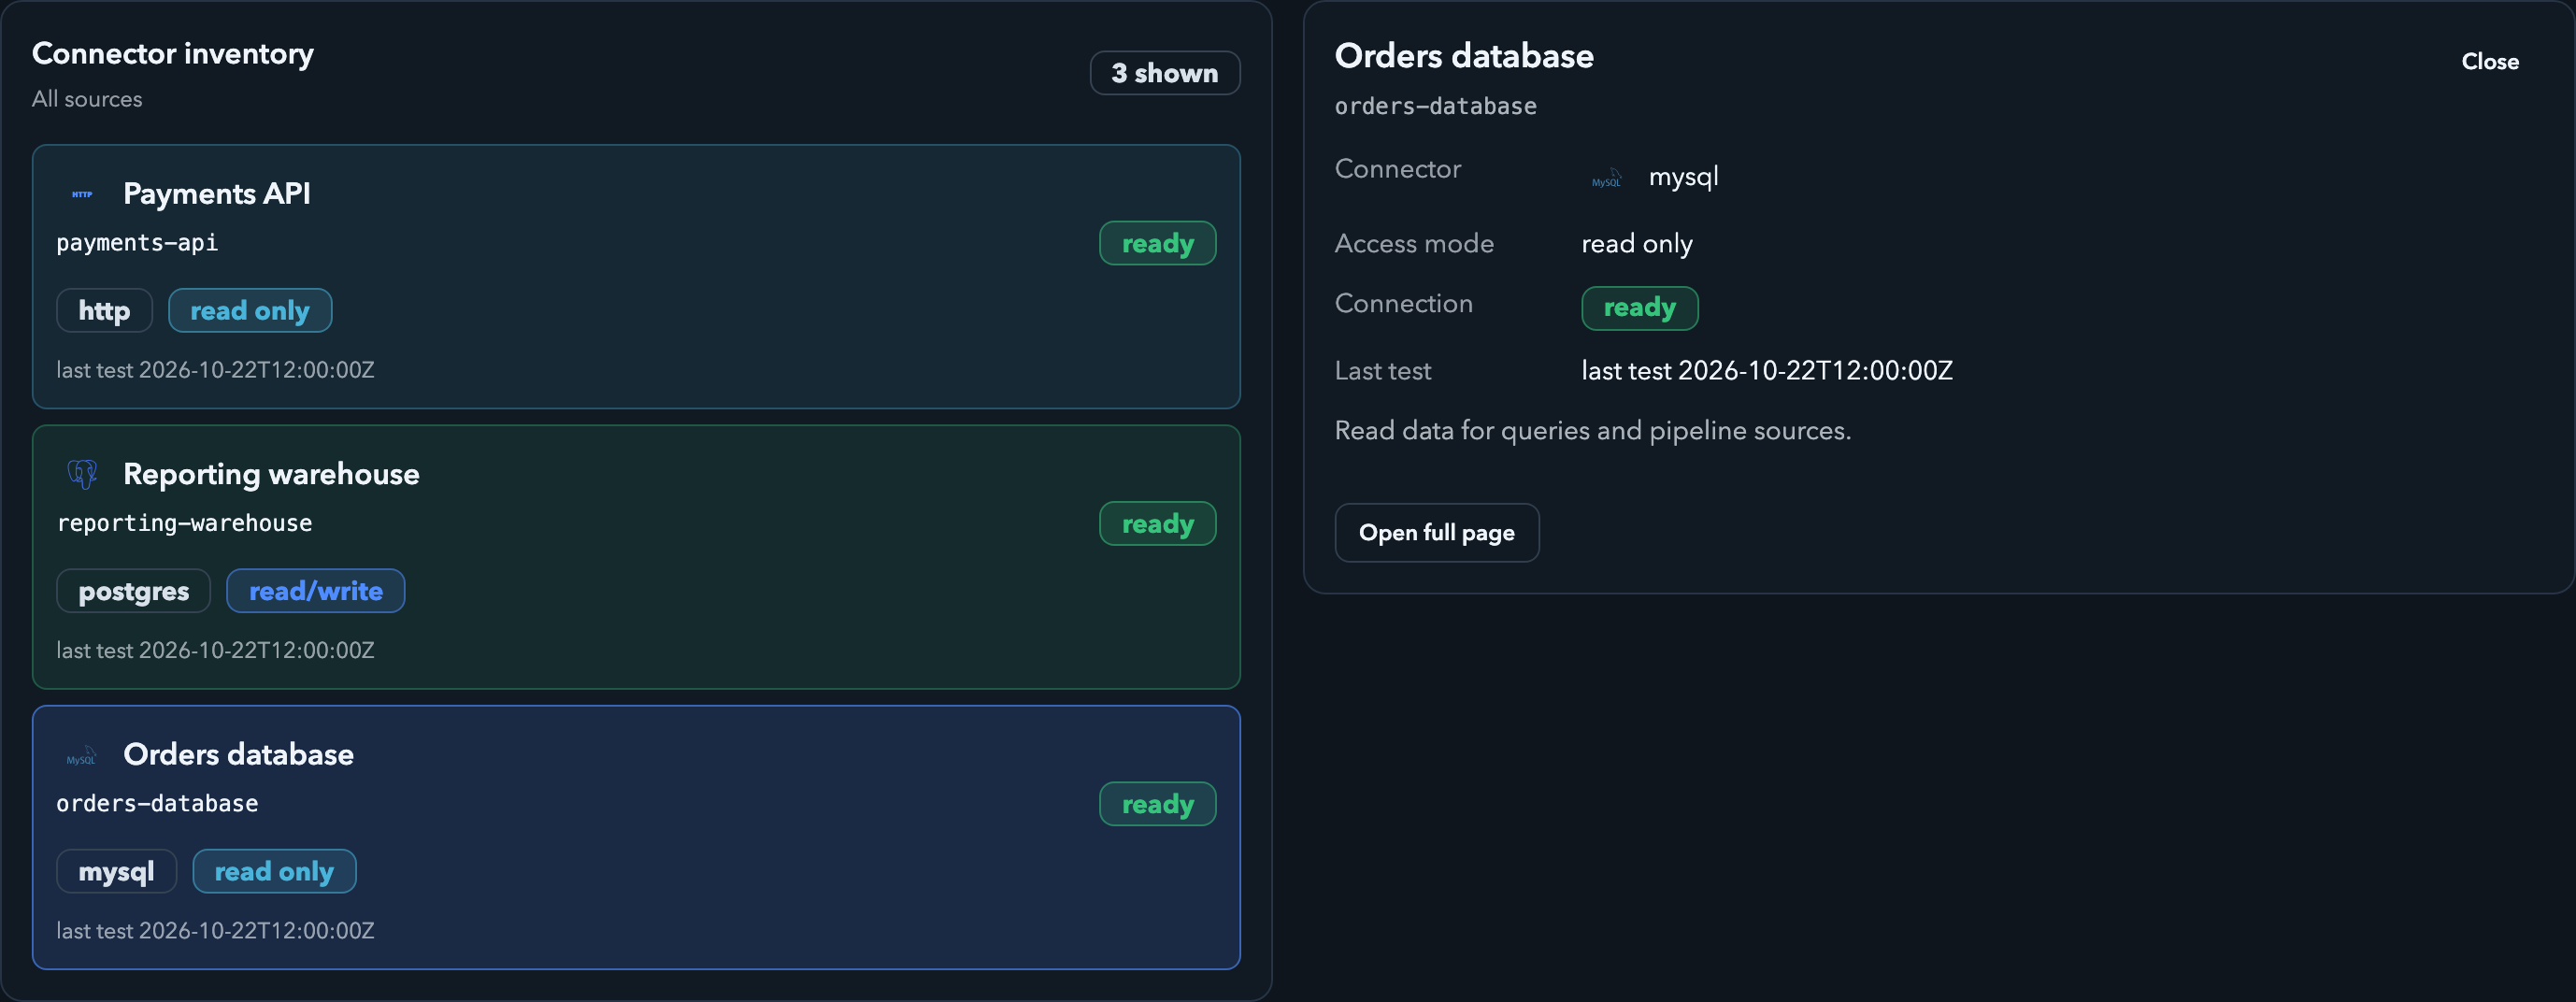Select the Reporting warehouse card title

(271, 474)
